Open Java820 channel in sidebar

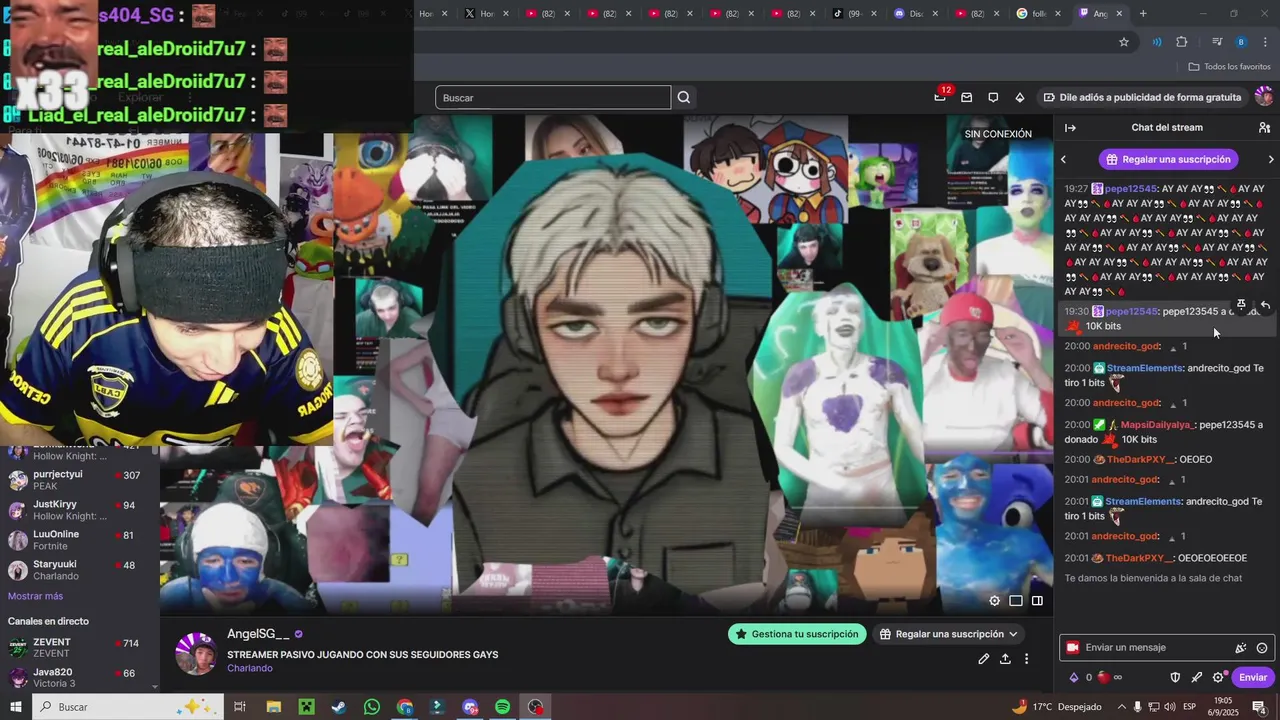pyautogui.click(x=80, y=678)
